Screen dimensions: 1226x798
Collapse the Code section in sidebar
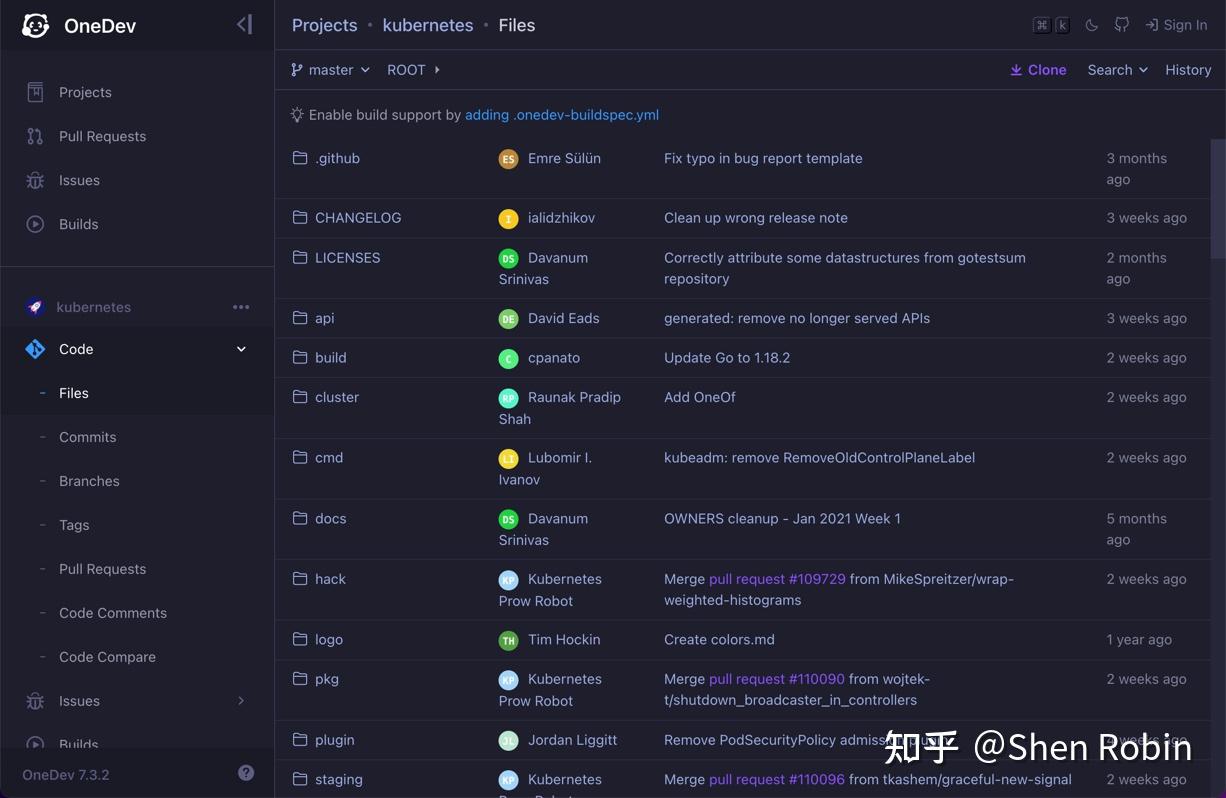240,349
